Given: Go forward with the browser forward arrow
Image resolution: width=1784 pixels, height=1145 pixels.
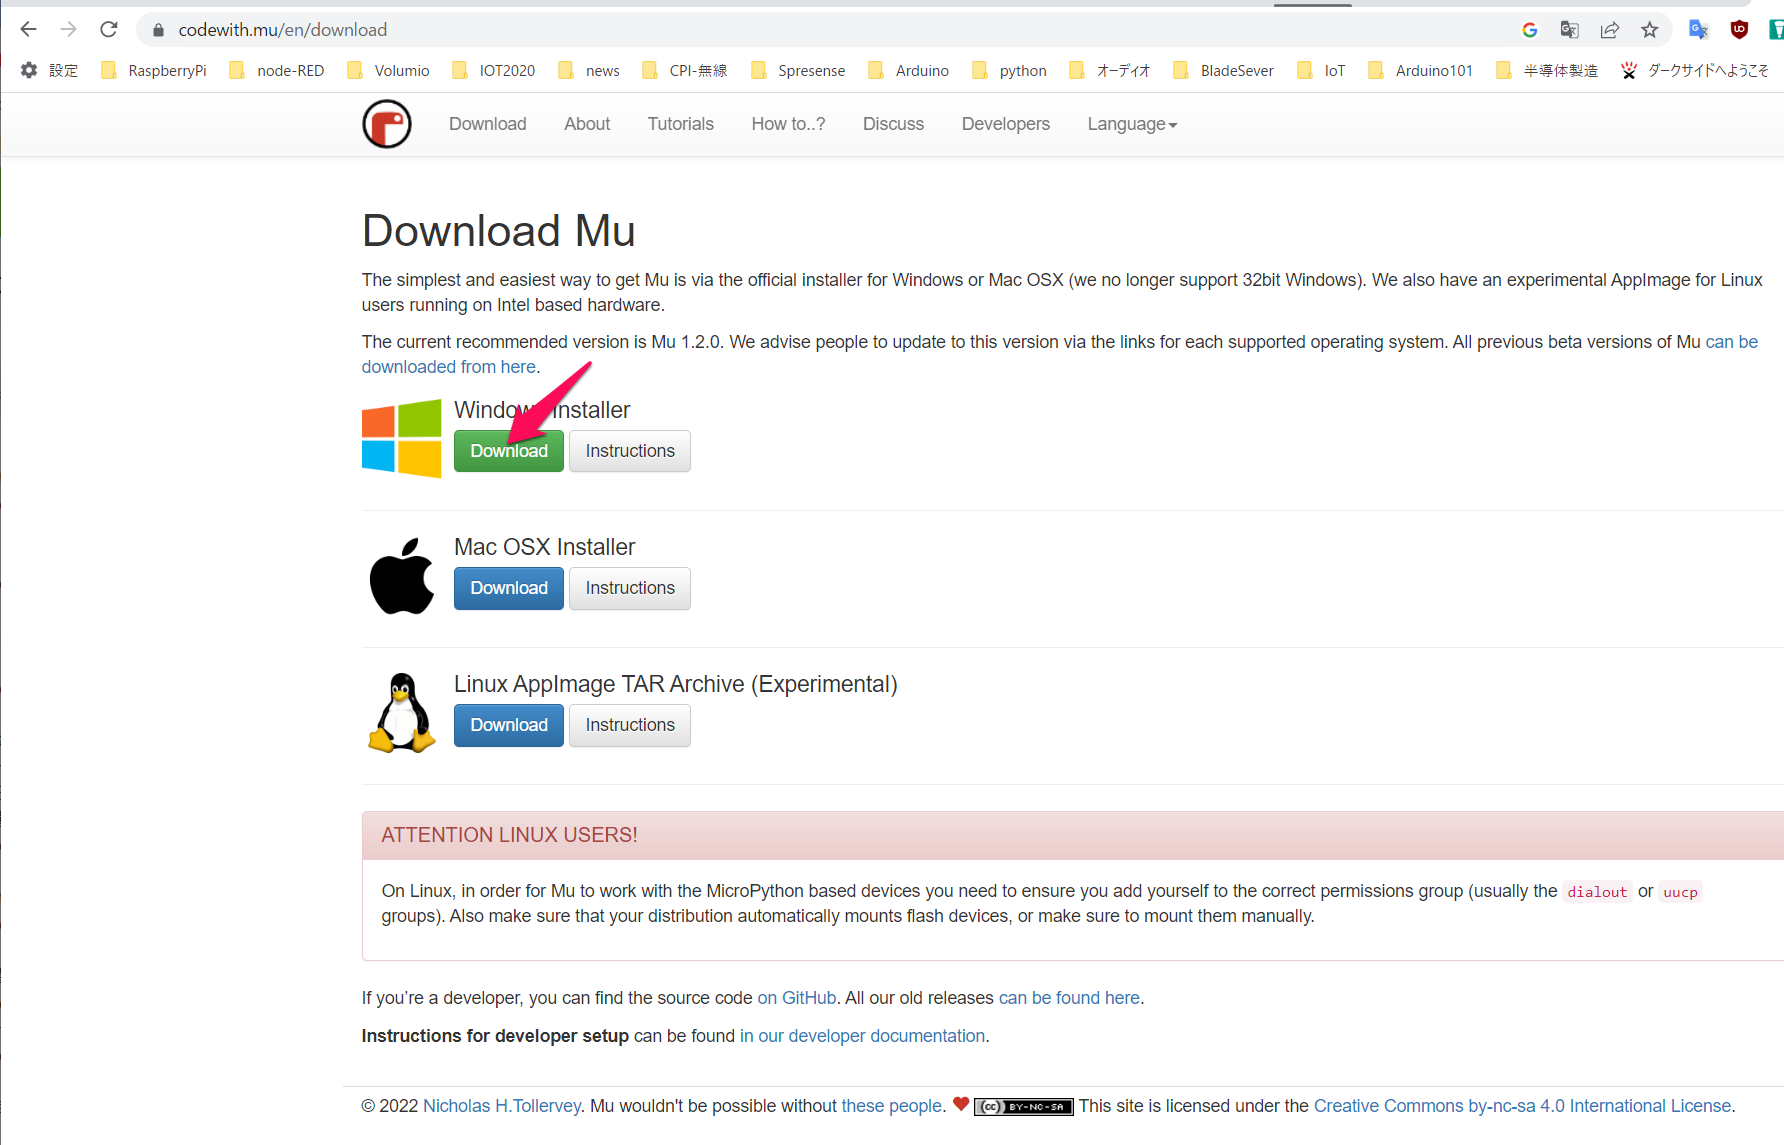Looking at the screenshot, I should tap(68, 30).
